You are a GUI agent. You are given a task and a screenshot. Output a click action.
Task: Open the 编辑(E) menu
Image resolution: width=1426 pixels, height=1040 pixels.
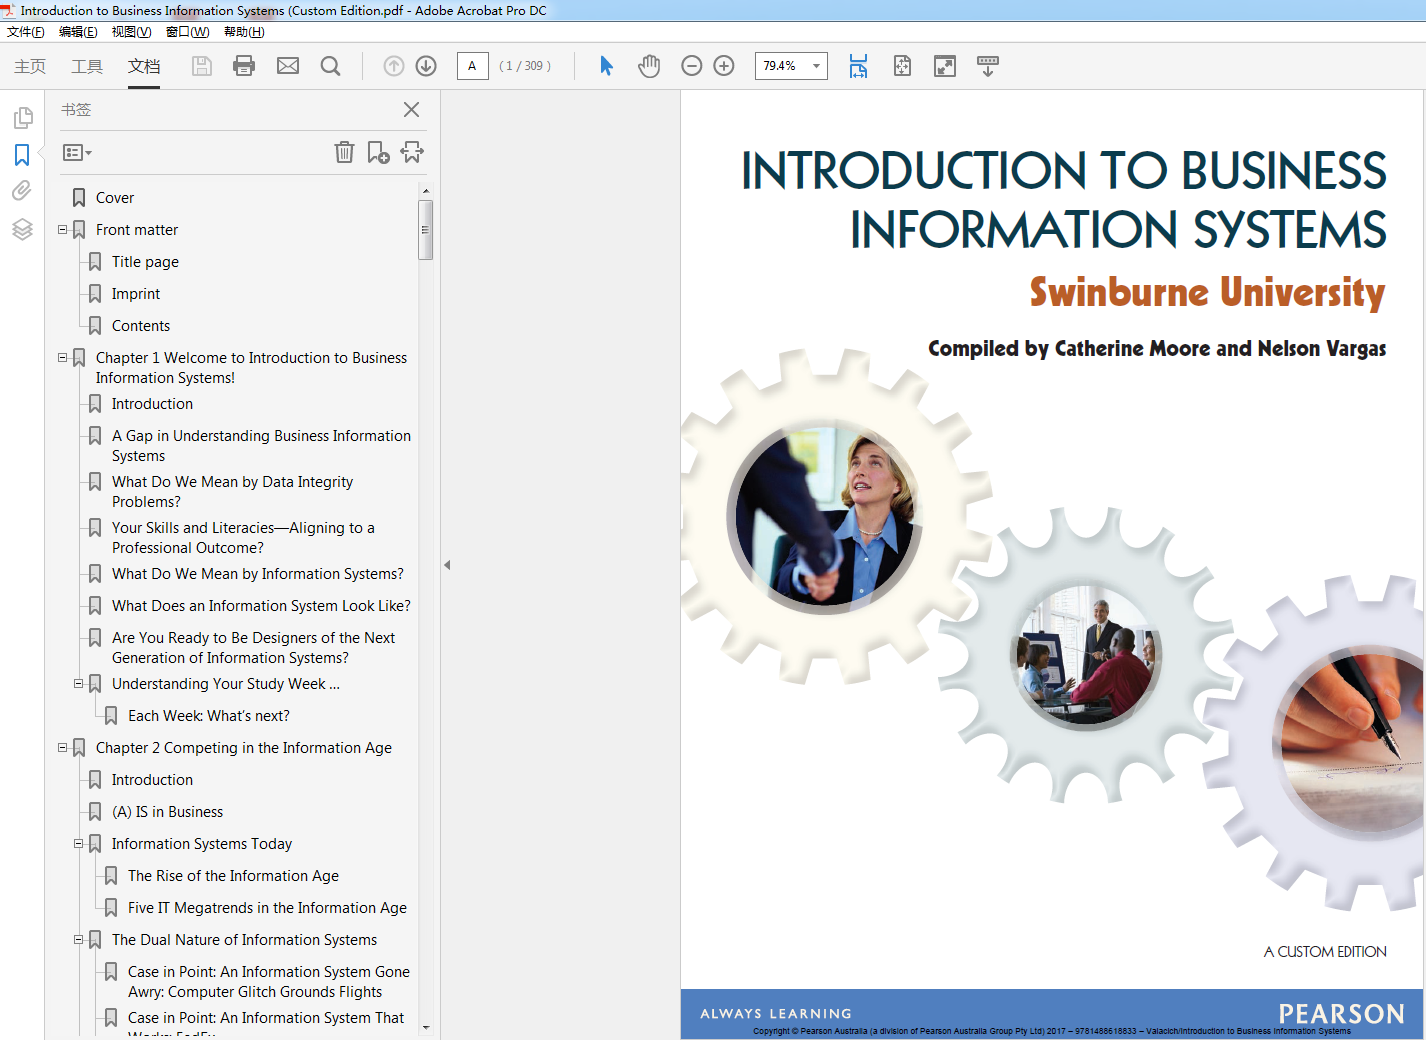tap(78, 32)
